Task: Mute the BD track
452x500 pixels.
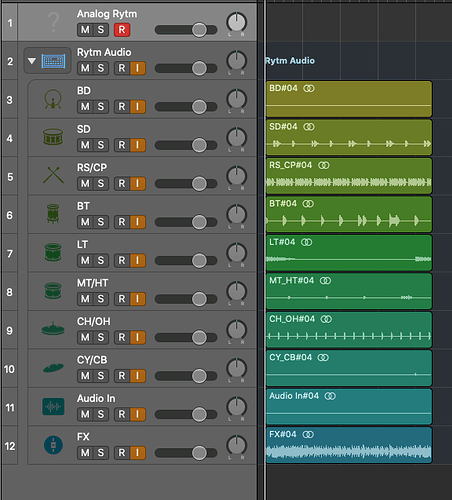Action: 85,107
